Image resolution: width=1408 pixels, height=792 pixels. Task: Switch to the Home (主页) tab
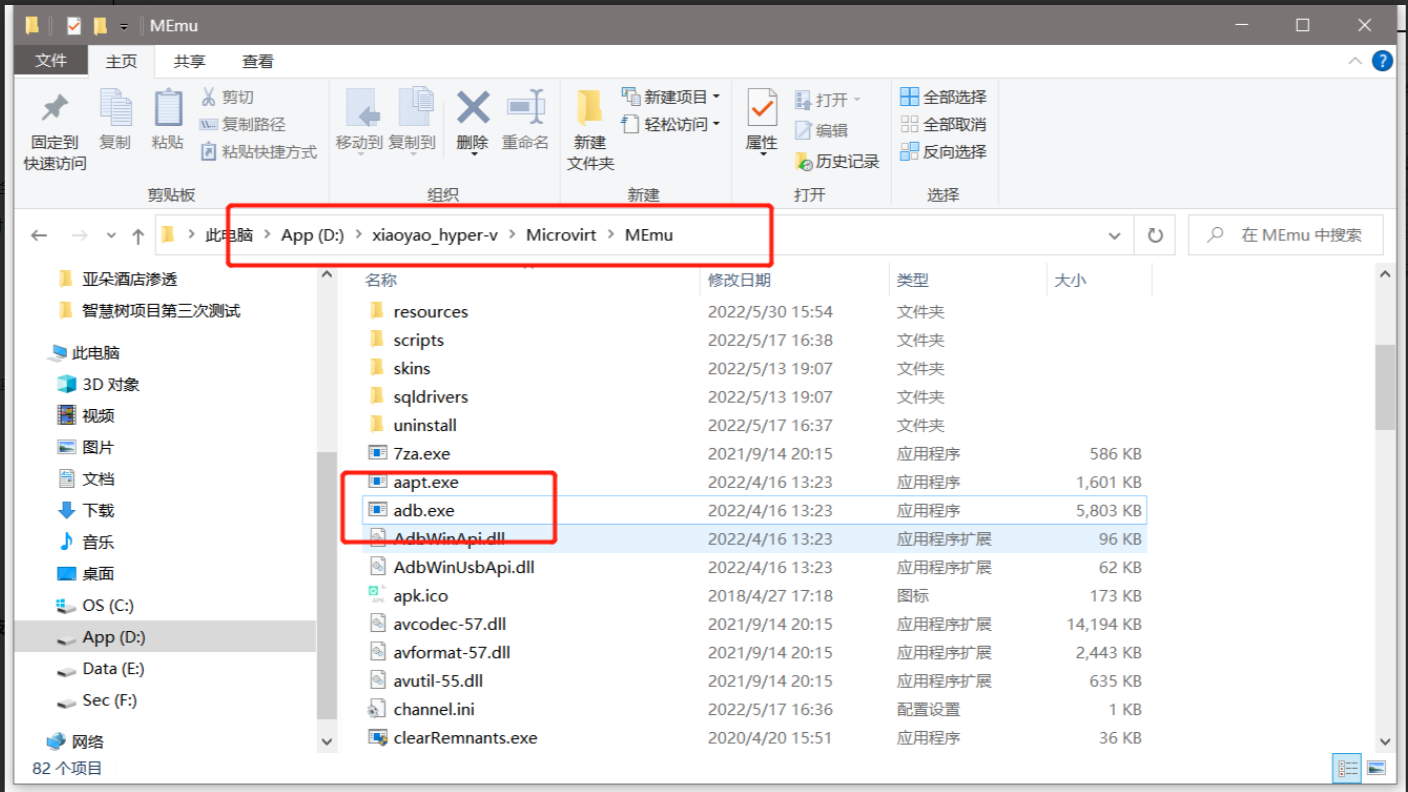[121, 61]
